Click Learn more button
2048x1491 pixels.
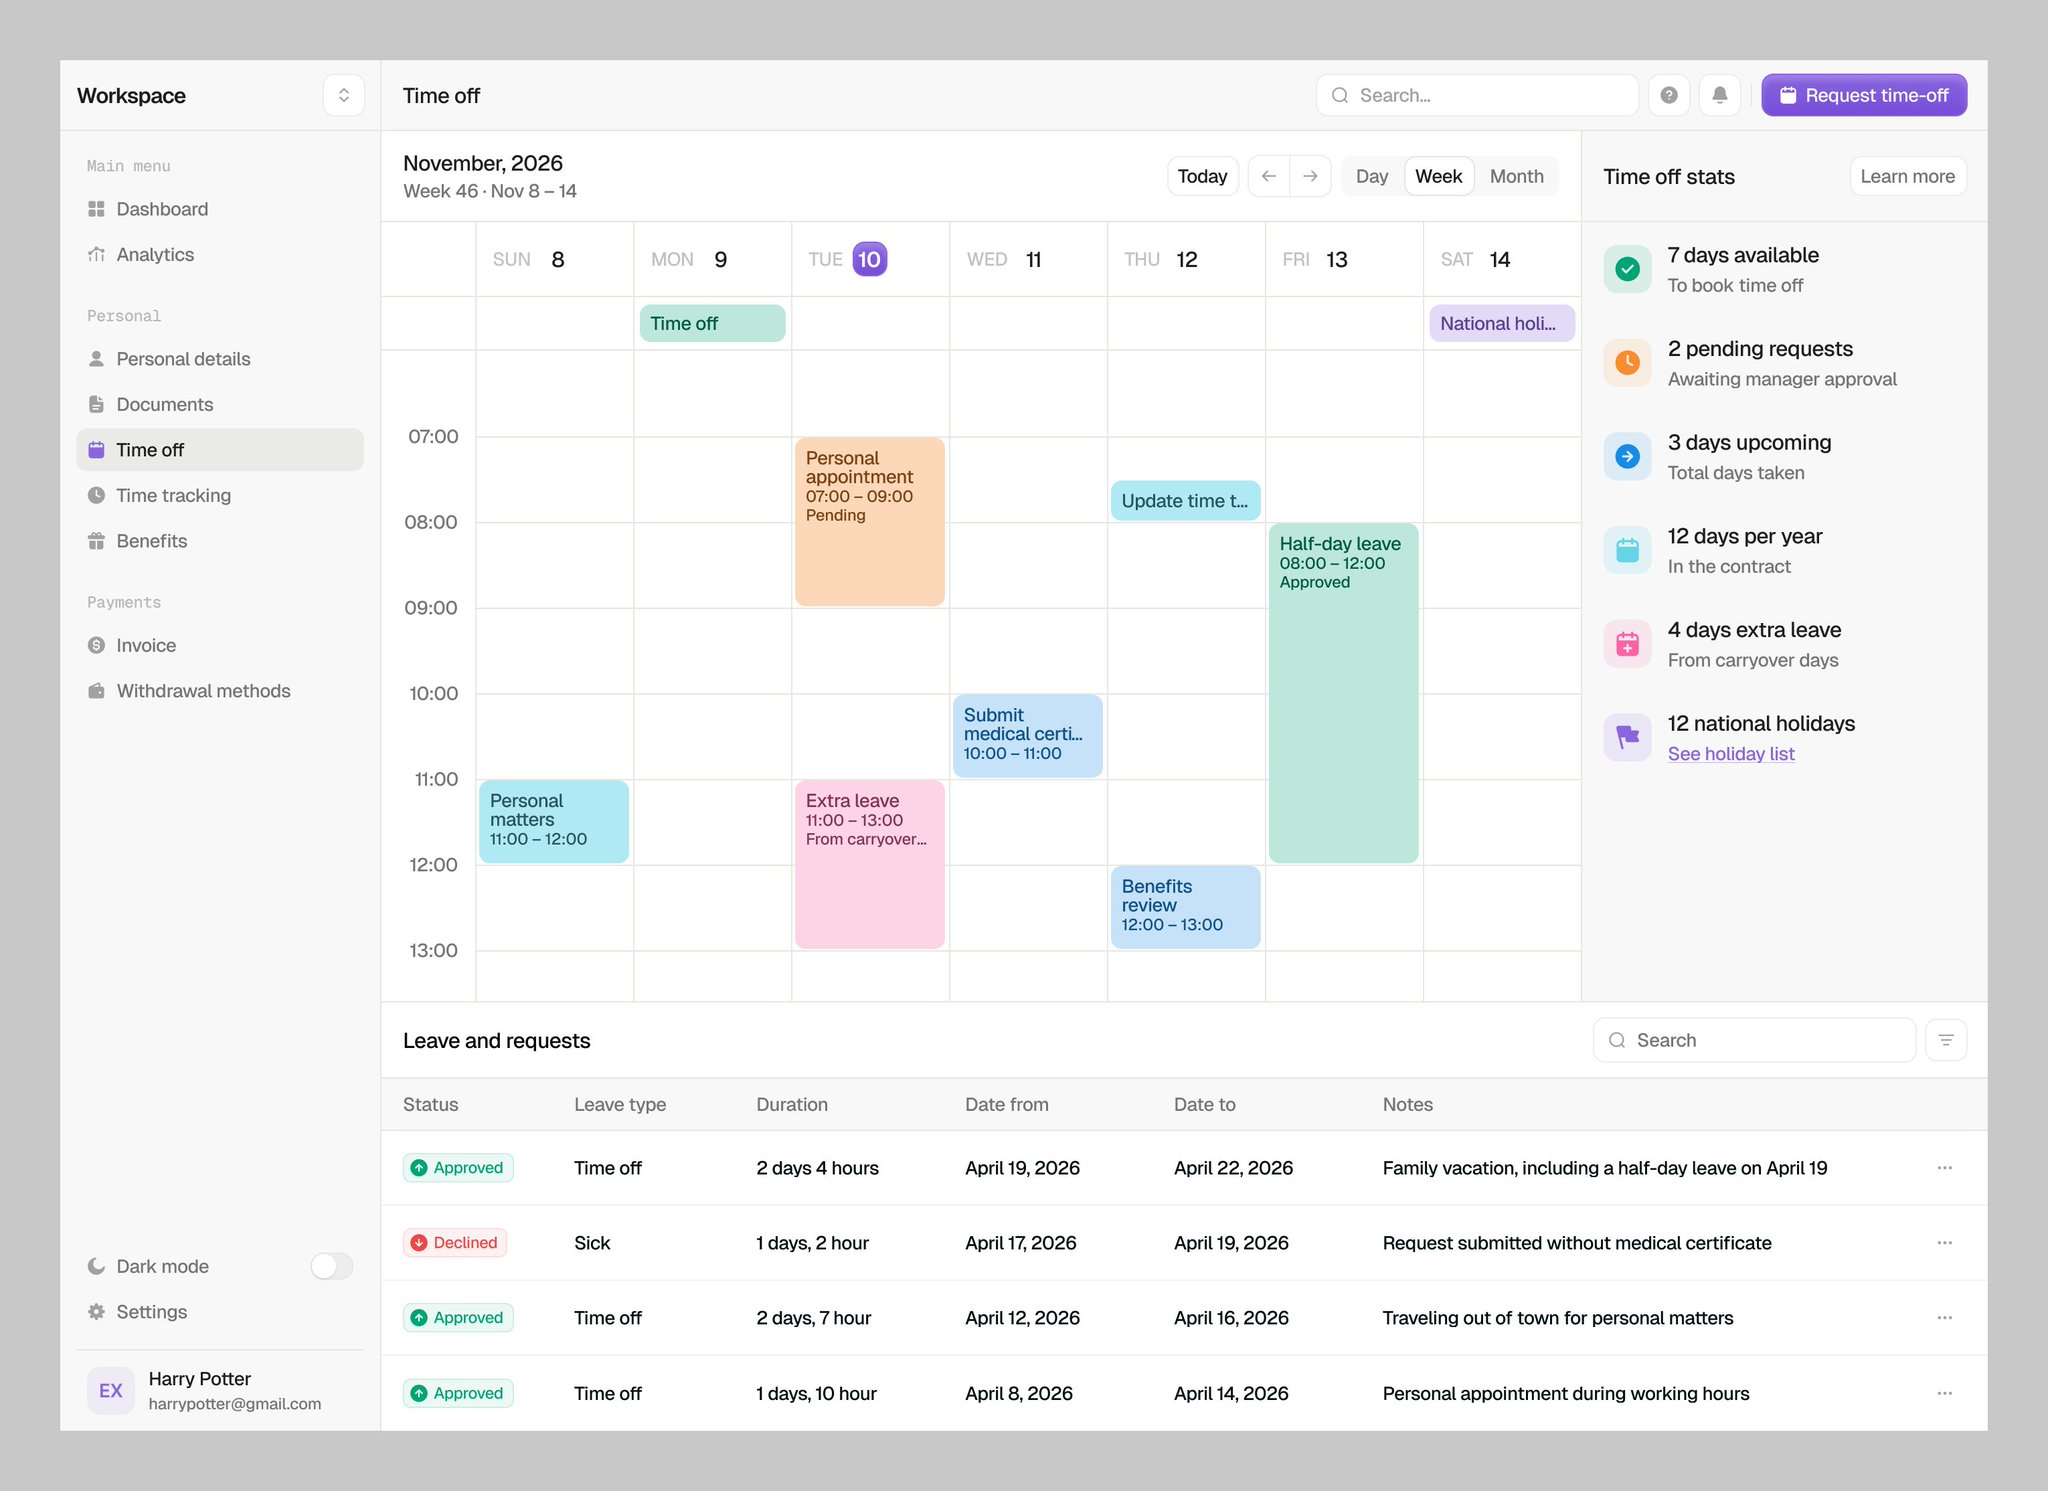(1908, 176)
